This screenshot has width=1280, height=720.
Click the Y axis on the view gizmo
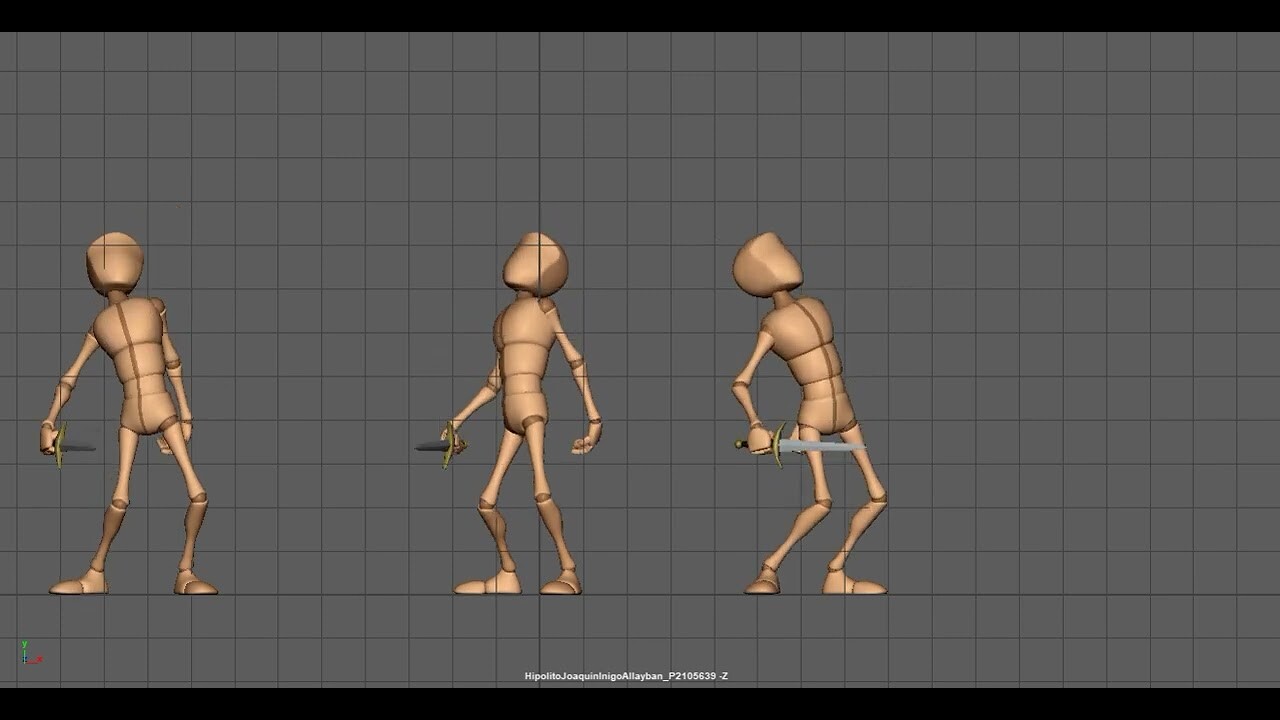pyautogui.click(x=24, y=644)
